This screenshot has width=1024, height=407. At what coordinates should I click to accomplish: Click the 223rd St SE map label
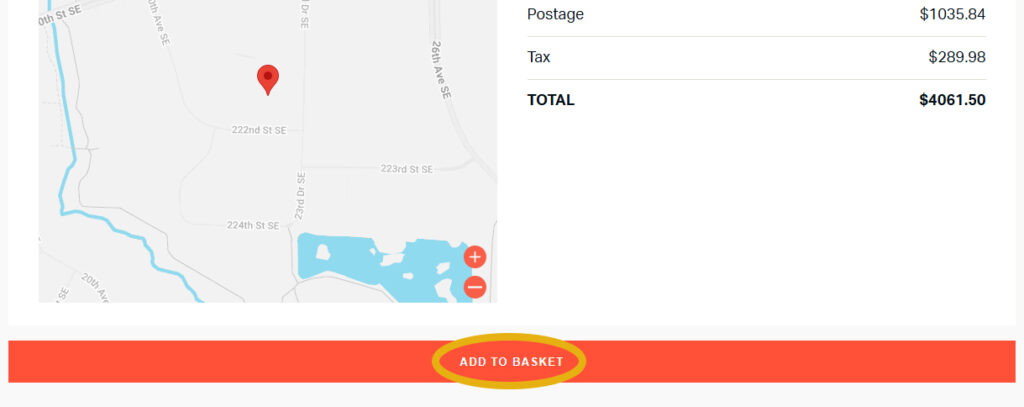tap(407, 169)
